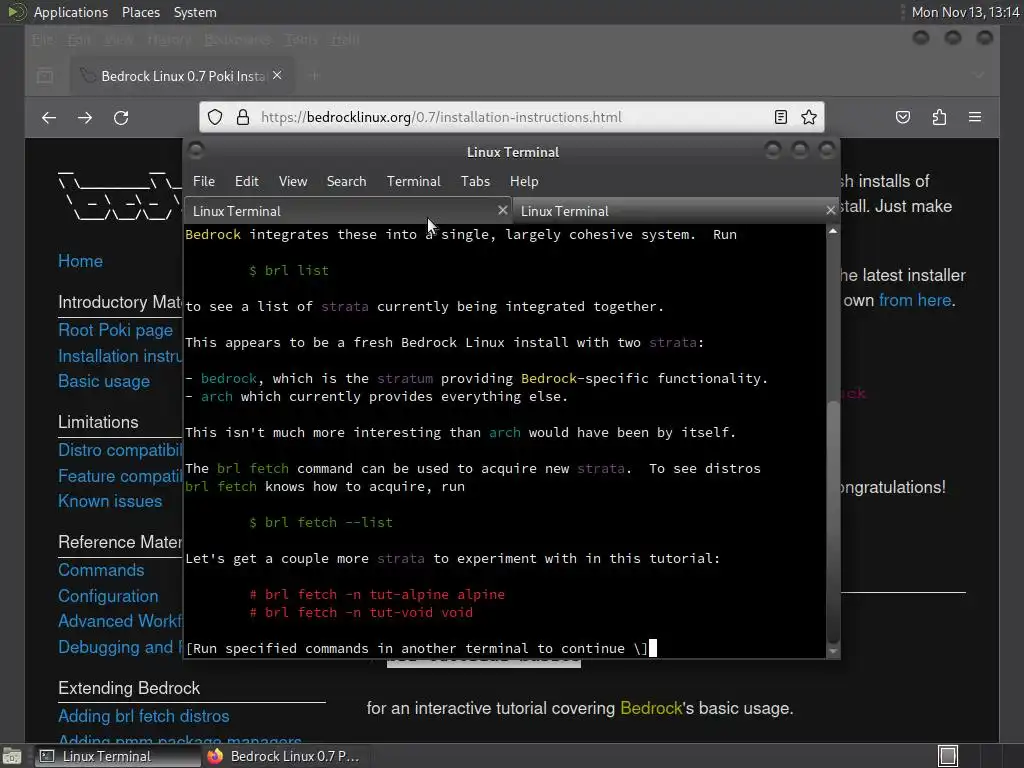Click workspace switcher in bottom panel
Screen dimensions: 1024x768
948,756
